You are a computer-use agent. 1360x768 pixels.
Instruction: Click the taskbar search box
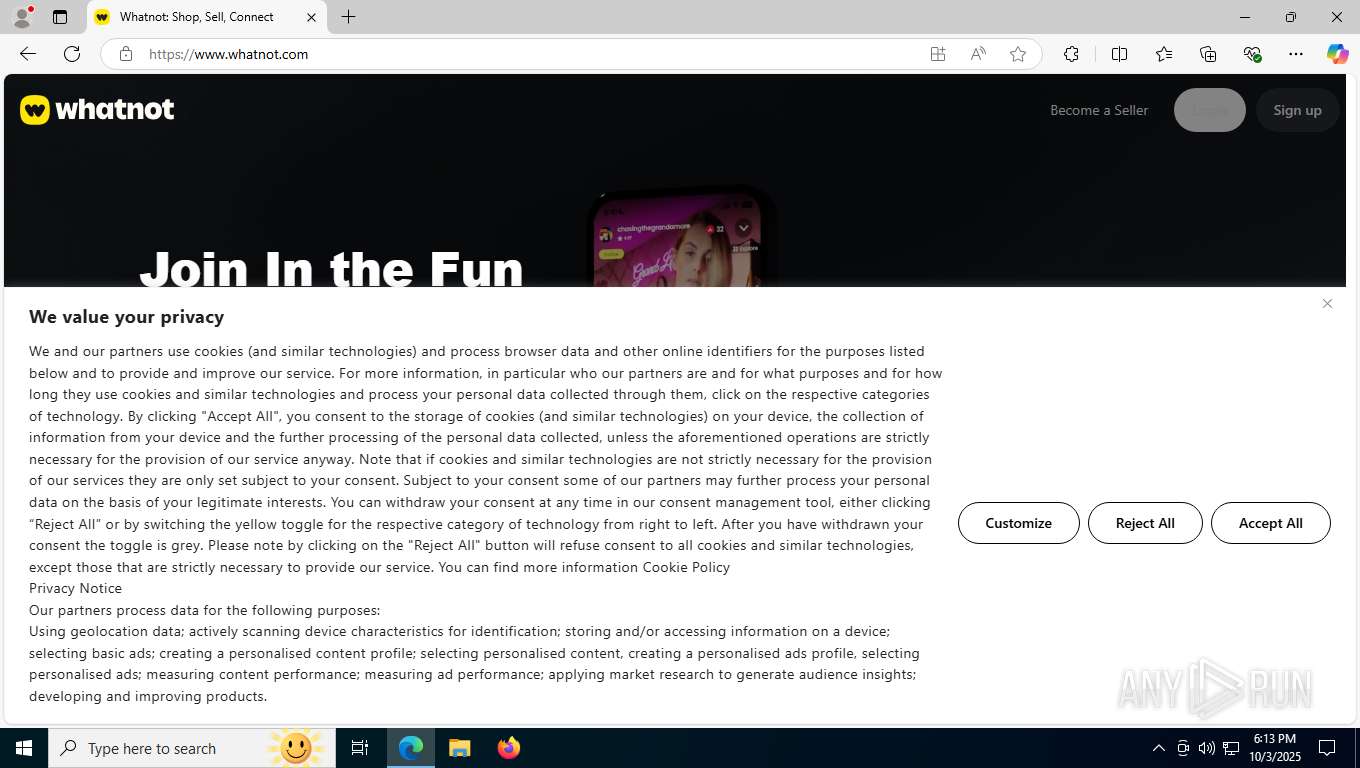click(192, 748)
